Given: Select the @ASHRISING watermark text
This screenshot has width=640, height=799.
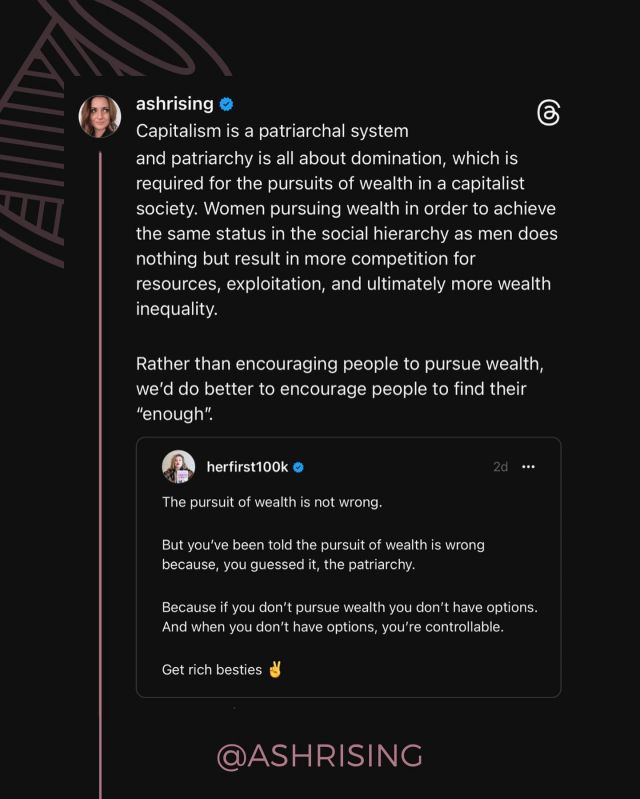Looking at the screenshot, I should click(319, 755).
